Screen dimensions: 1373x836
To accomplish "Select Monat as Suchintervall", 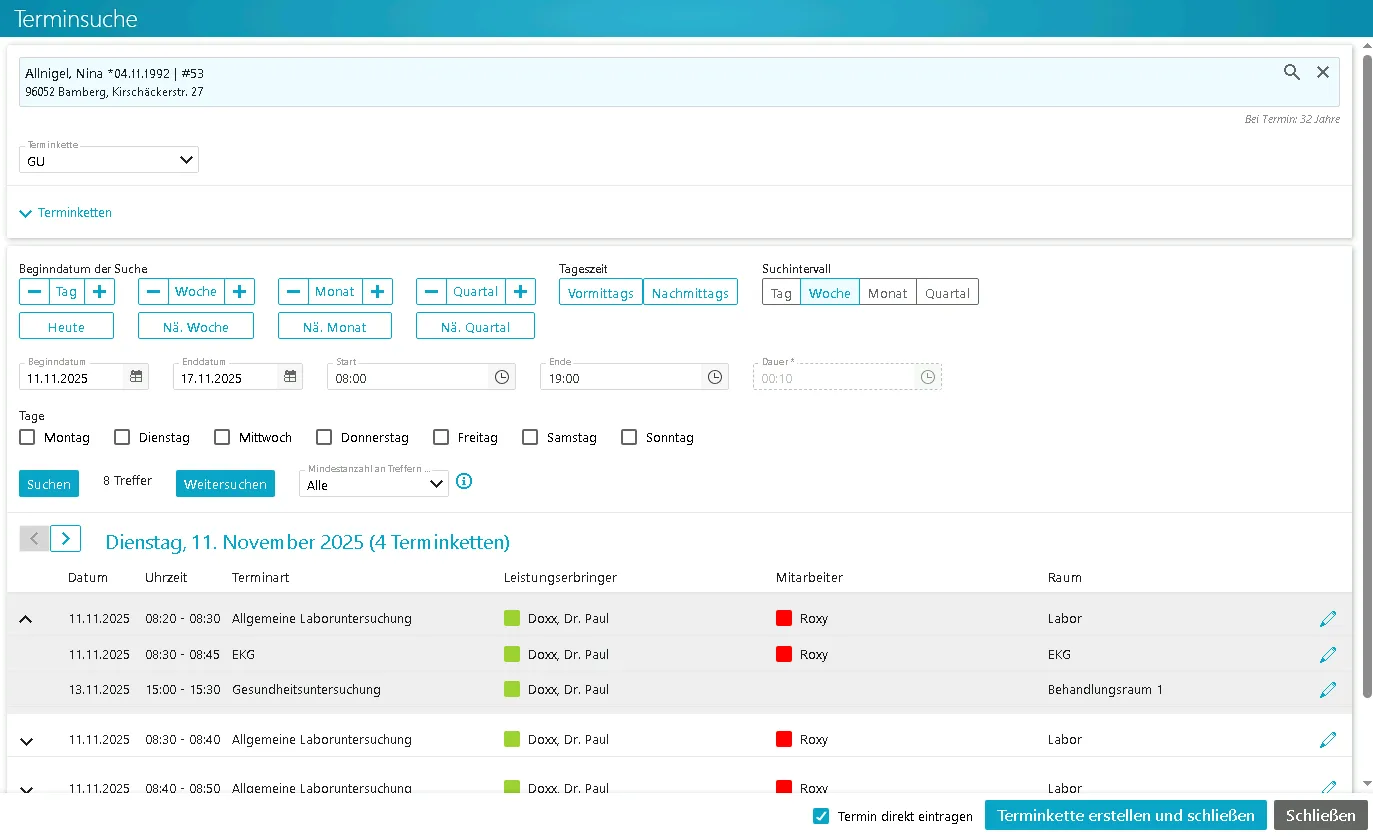I will point(887,293).
